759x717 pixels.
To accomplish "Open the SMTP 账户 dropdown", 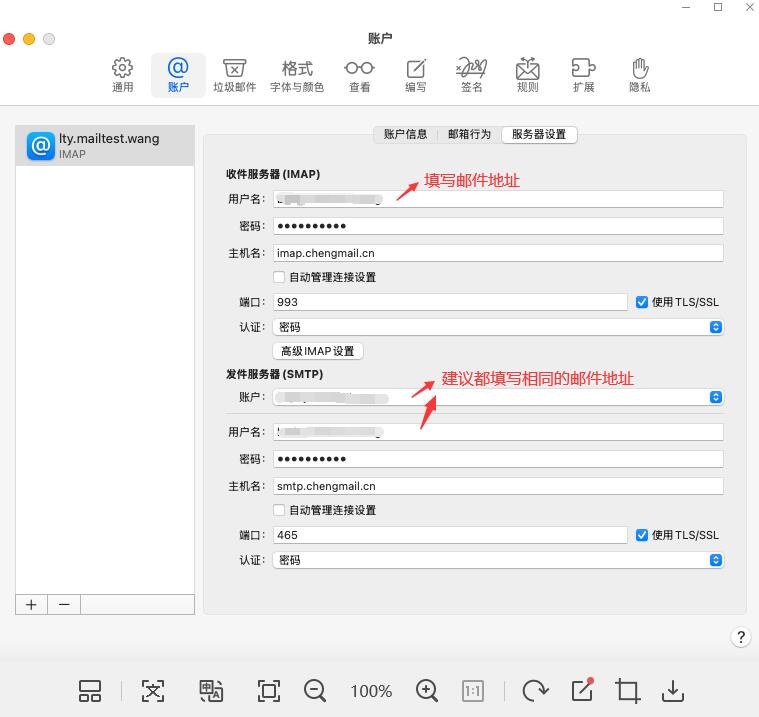I will (x=498, y=397).
